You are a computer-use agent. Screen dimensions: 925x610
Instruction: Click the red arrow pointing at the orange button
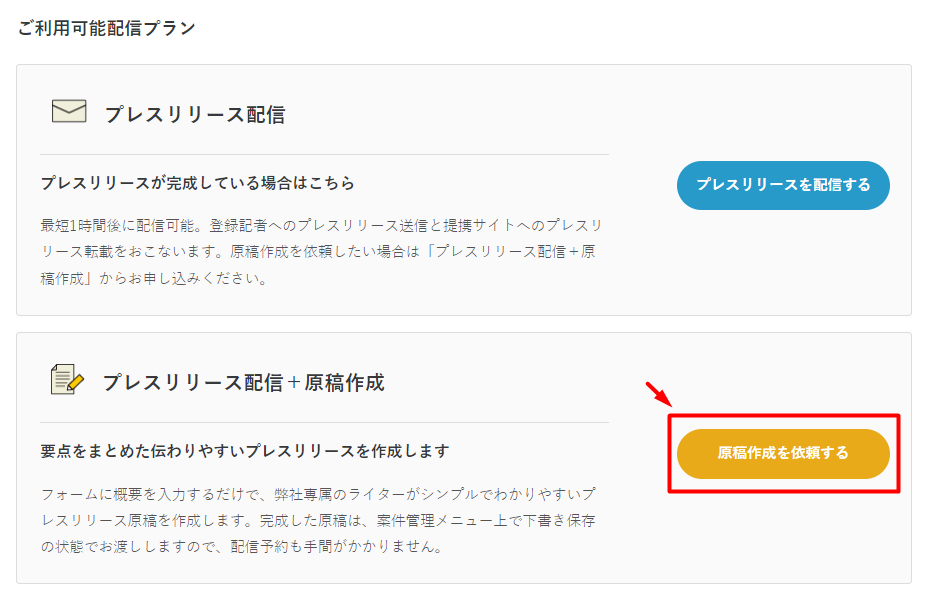click(x=659, y=394)
